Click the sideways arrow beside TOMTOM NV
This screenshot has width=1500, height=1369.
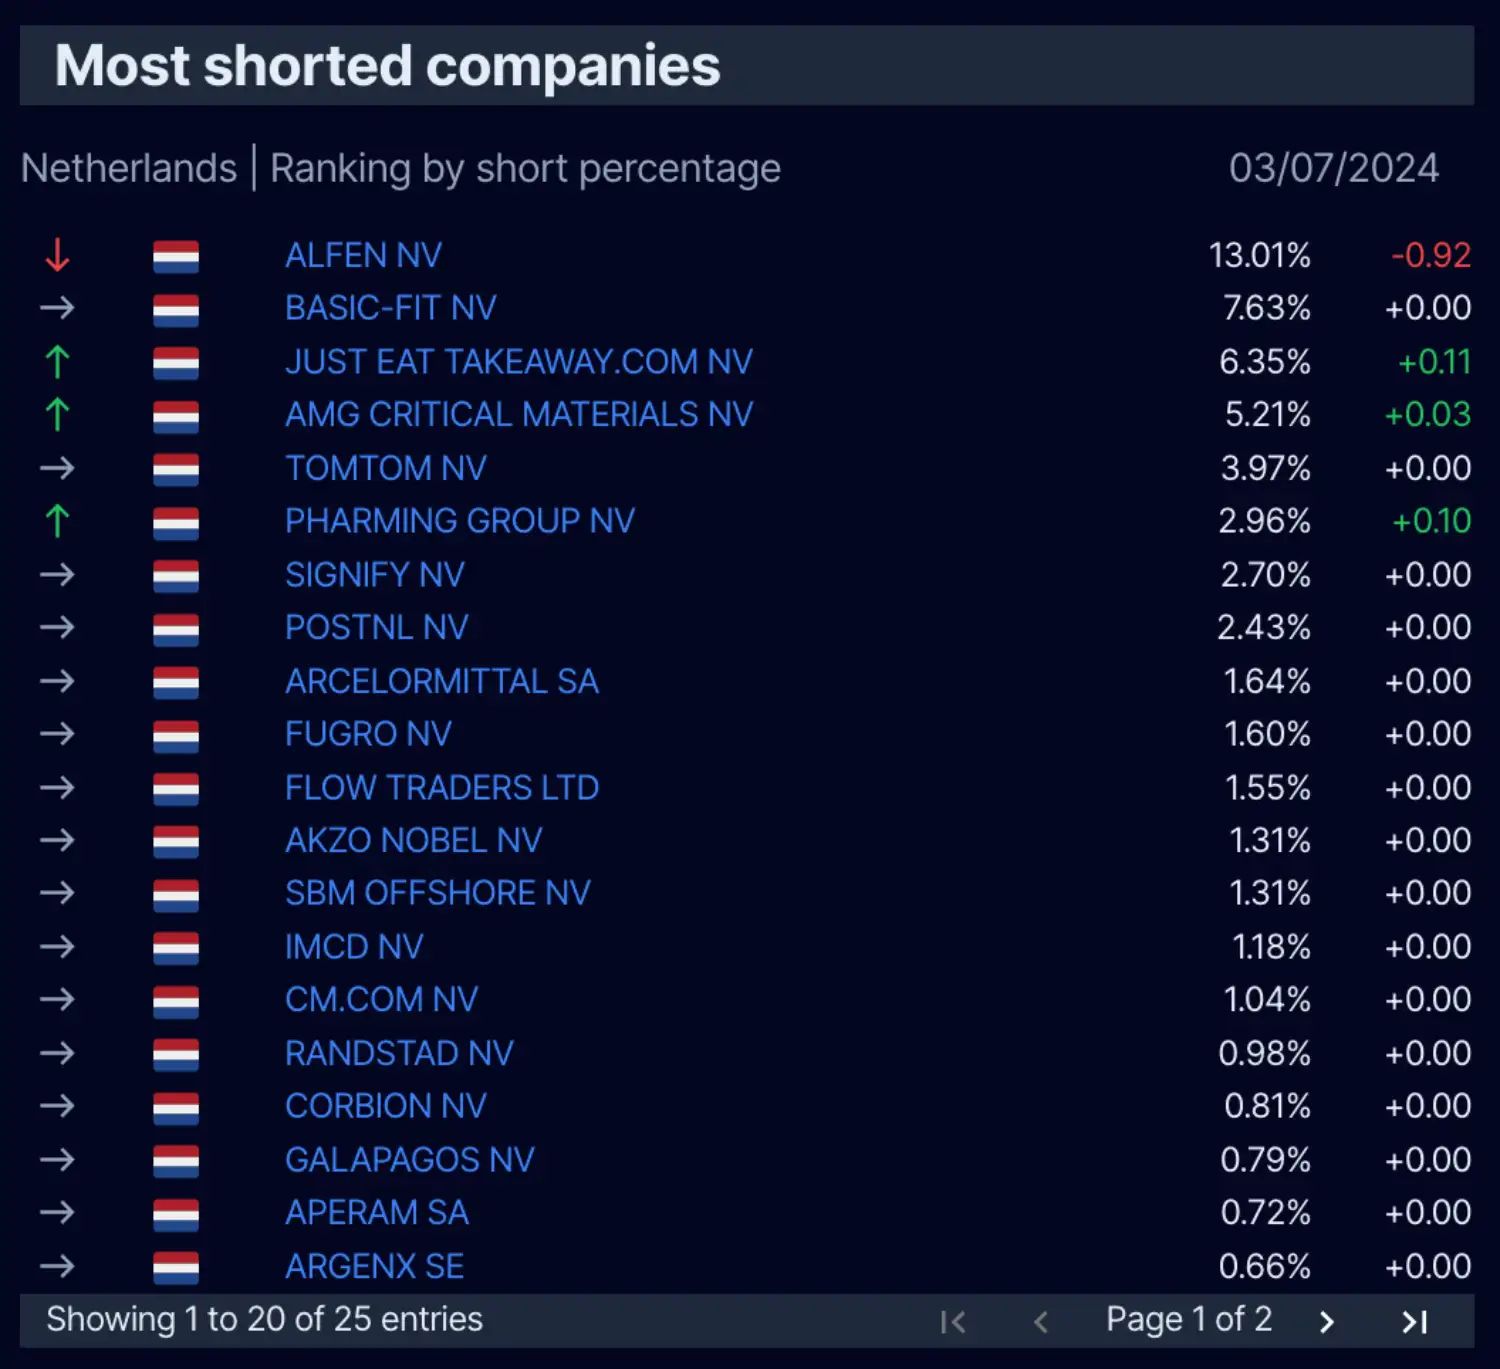(x=57, y=468)
